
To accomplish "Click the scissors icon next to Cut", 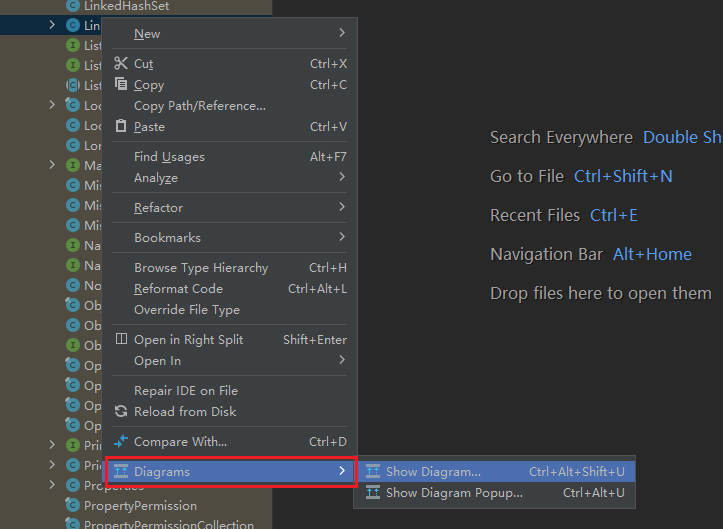I will [x=121, y=64].
